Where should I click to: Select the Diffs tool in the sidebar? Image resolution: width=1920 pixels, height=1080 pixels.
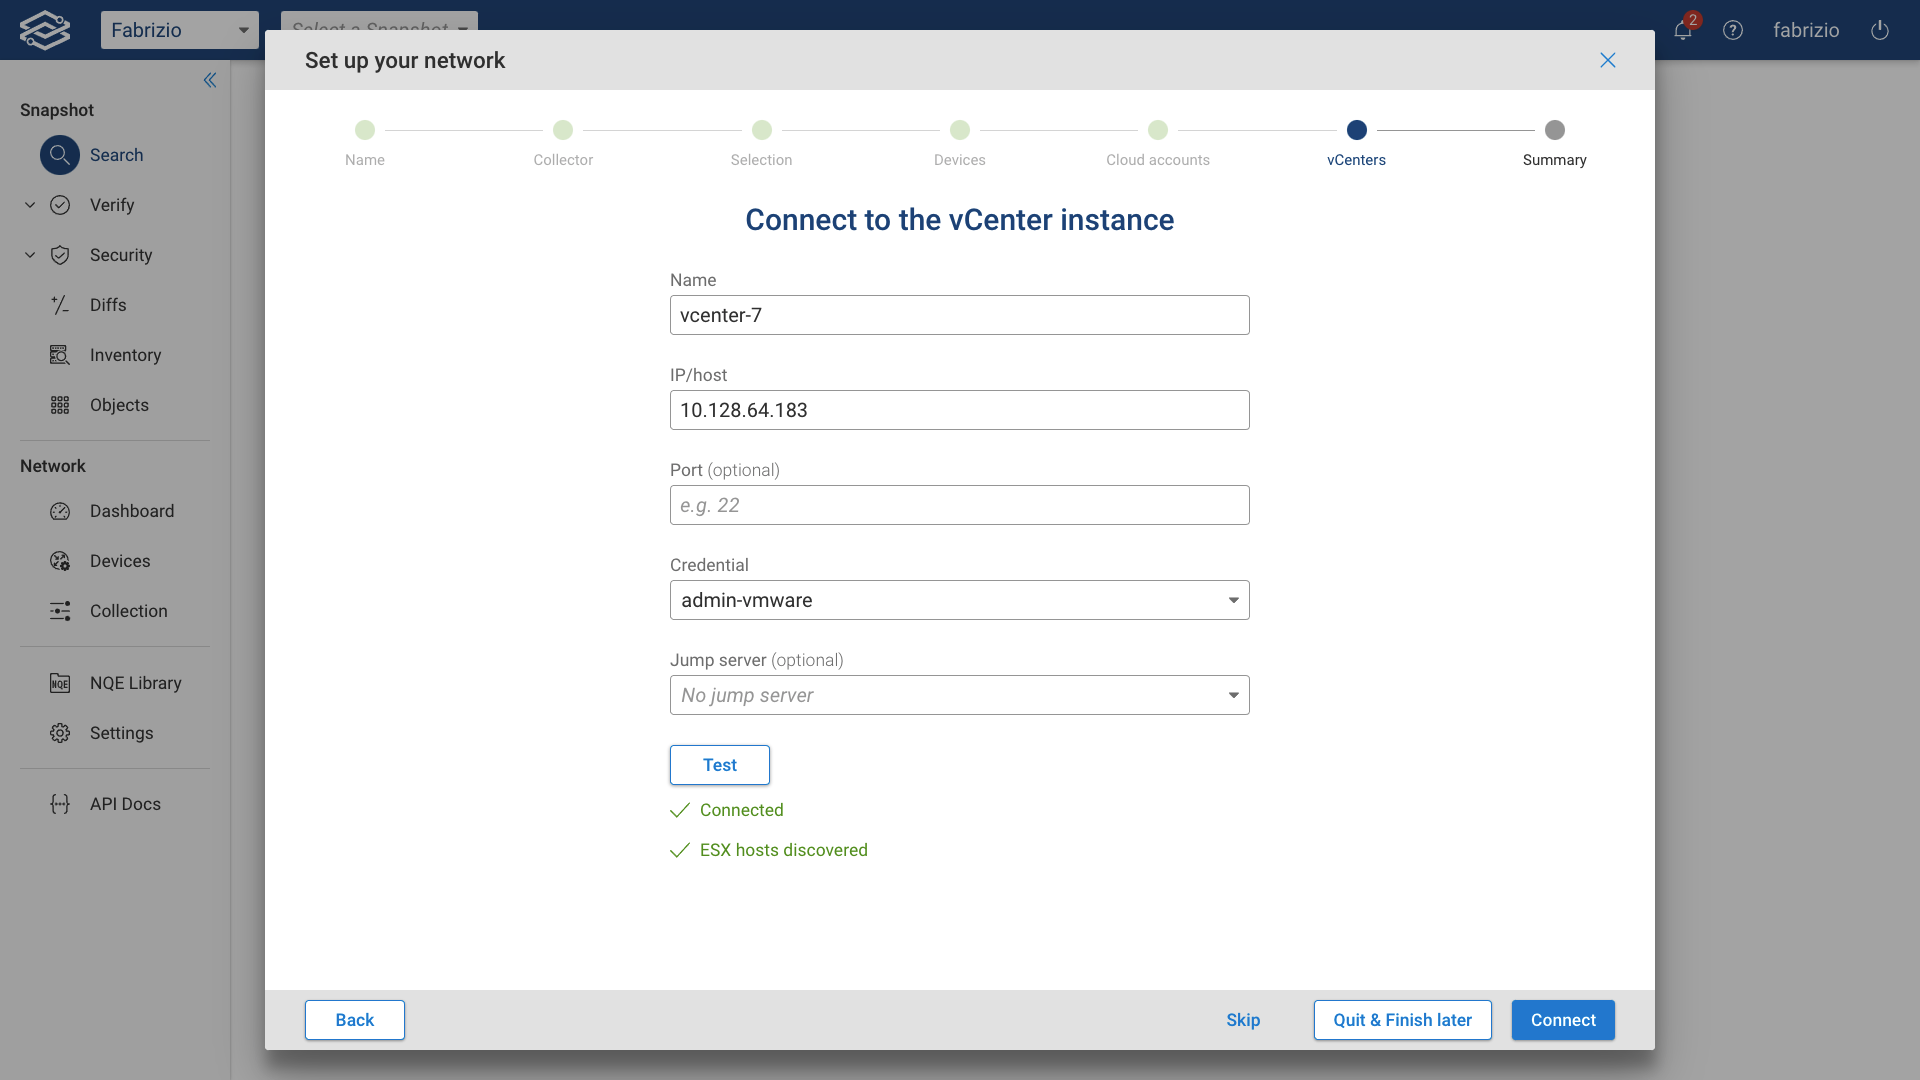108,305
